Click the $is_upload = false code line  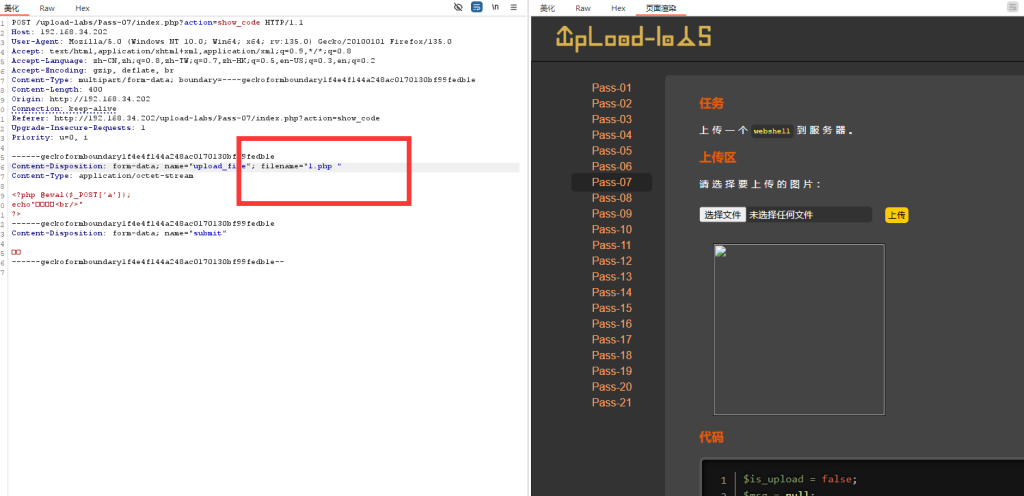point(800,479)
